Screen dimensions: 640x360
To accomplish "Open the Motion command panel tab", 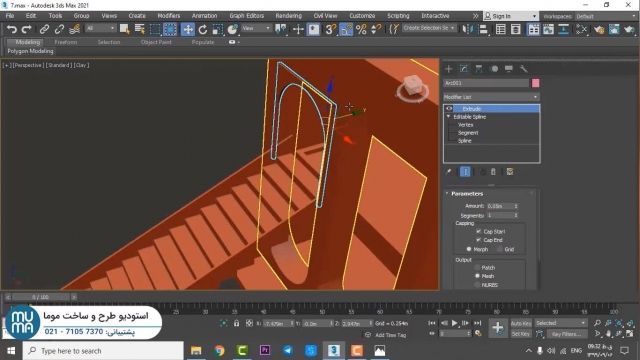I will click(x=494, y=69).
